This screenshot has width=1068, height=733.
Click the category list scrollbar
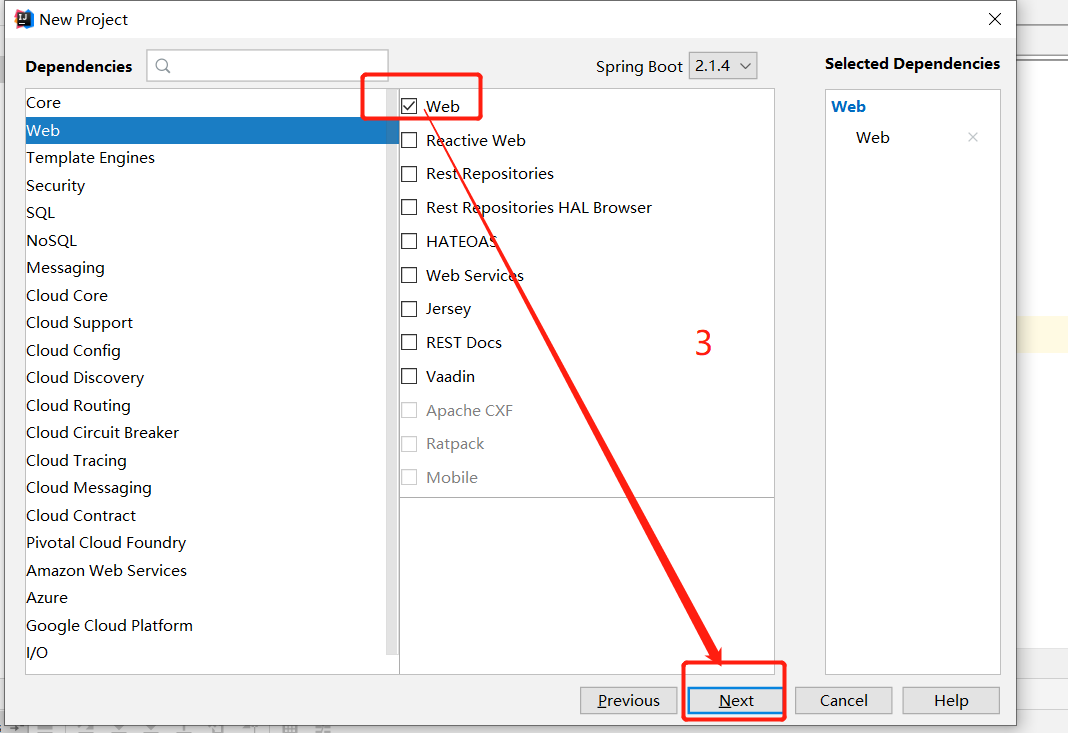(392, 371)
